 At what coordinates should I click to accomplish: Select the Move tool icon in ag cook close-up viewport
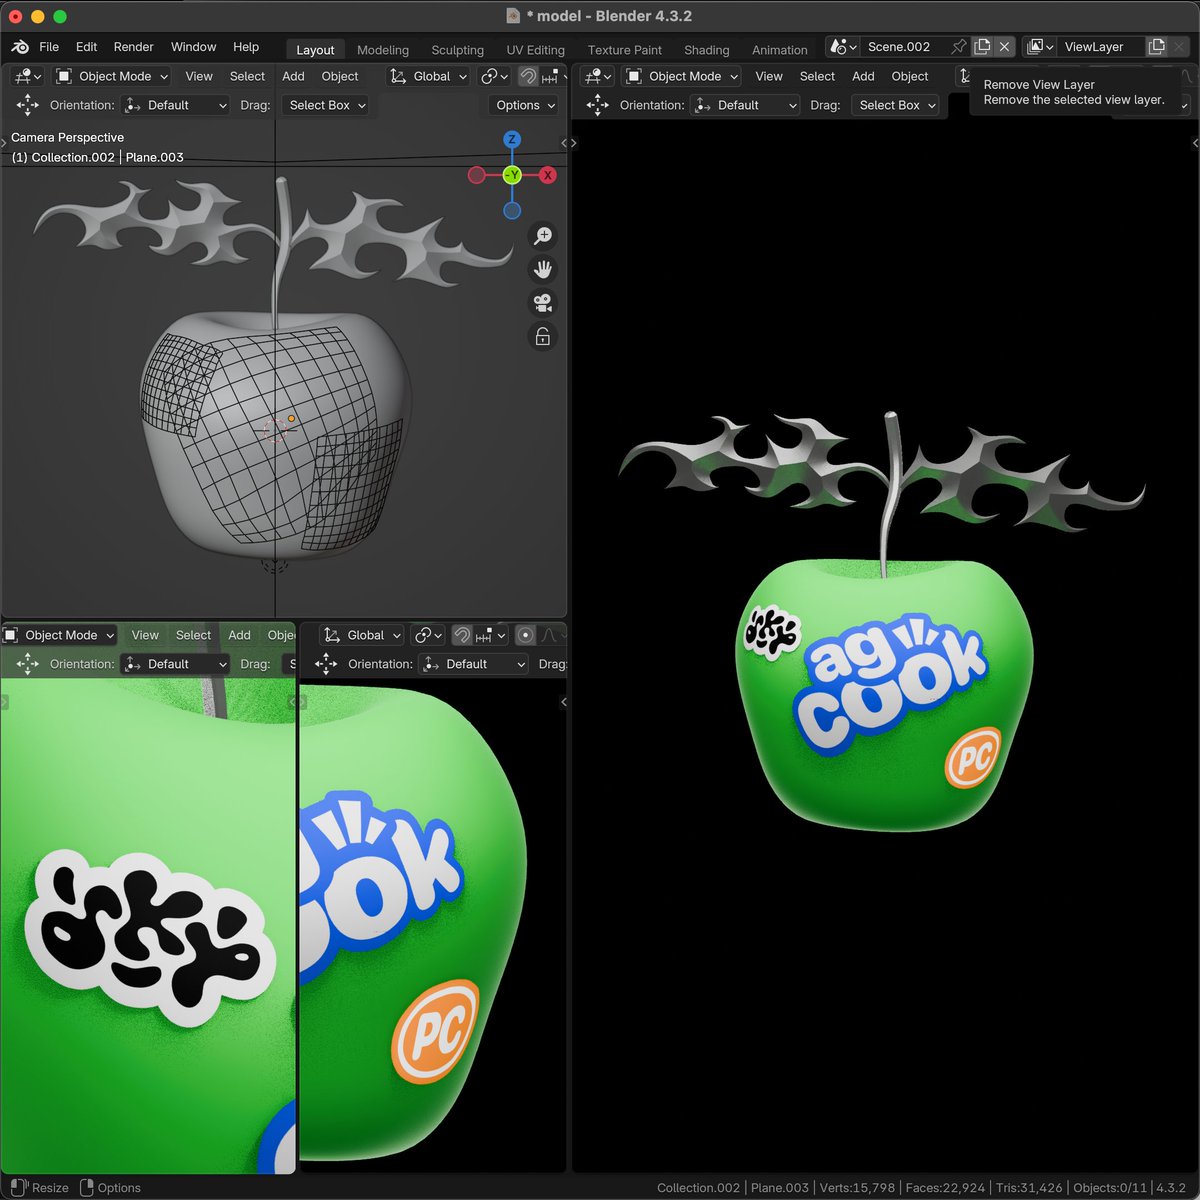pyautogui.click(x=326, y=664)
